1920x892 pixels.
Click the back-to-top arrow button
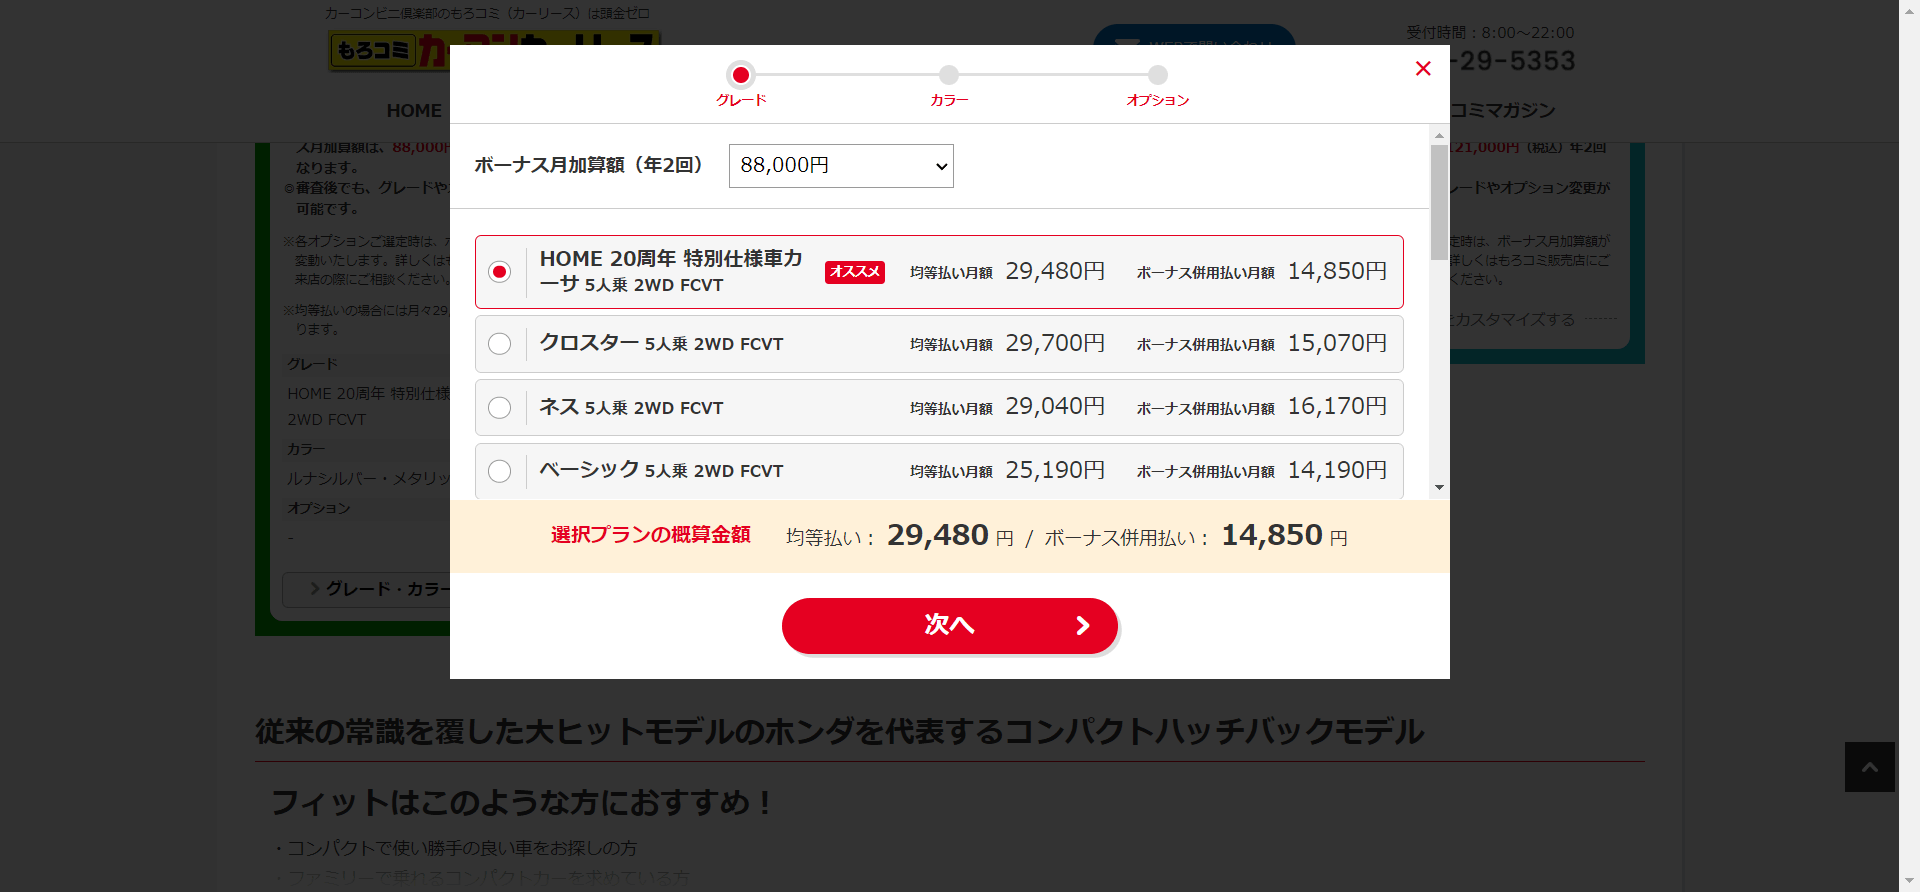pyautogui.click(x=1870, y=767)
